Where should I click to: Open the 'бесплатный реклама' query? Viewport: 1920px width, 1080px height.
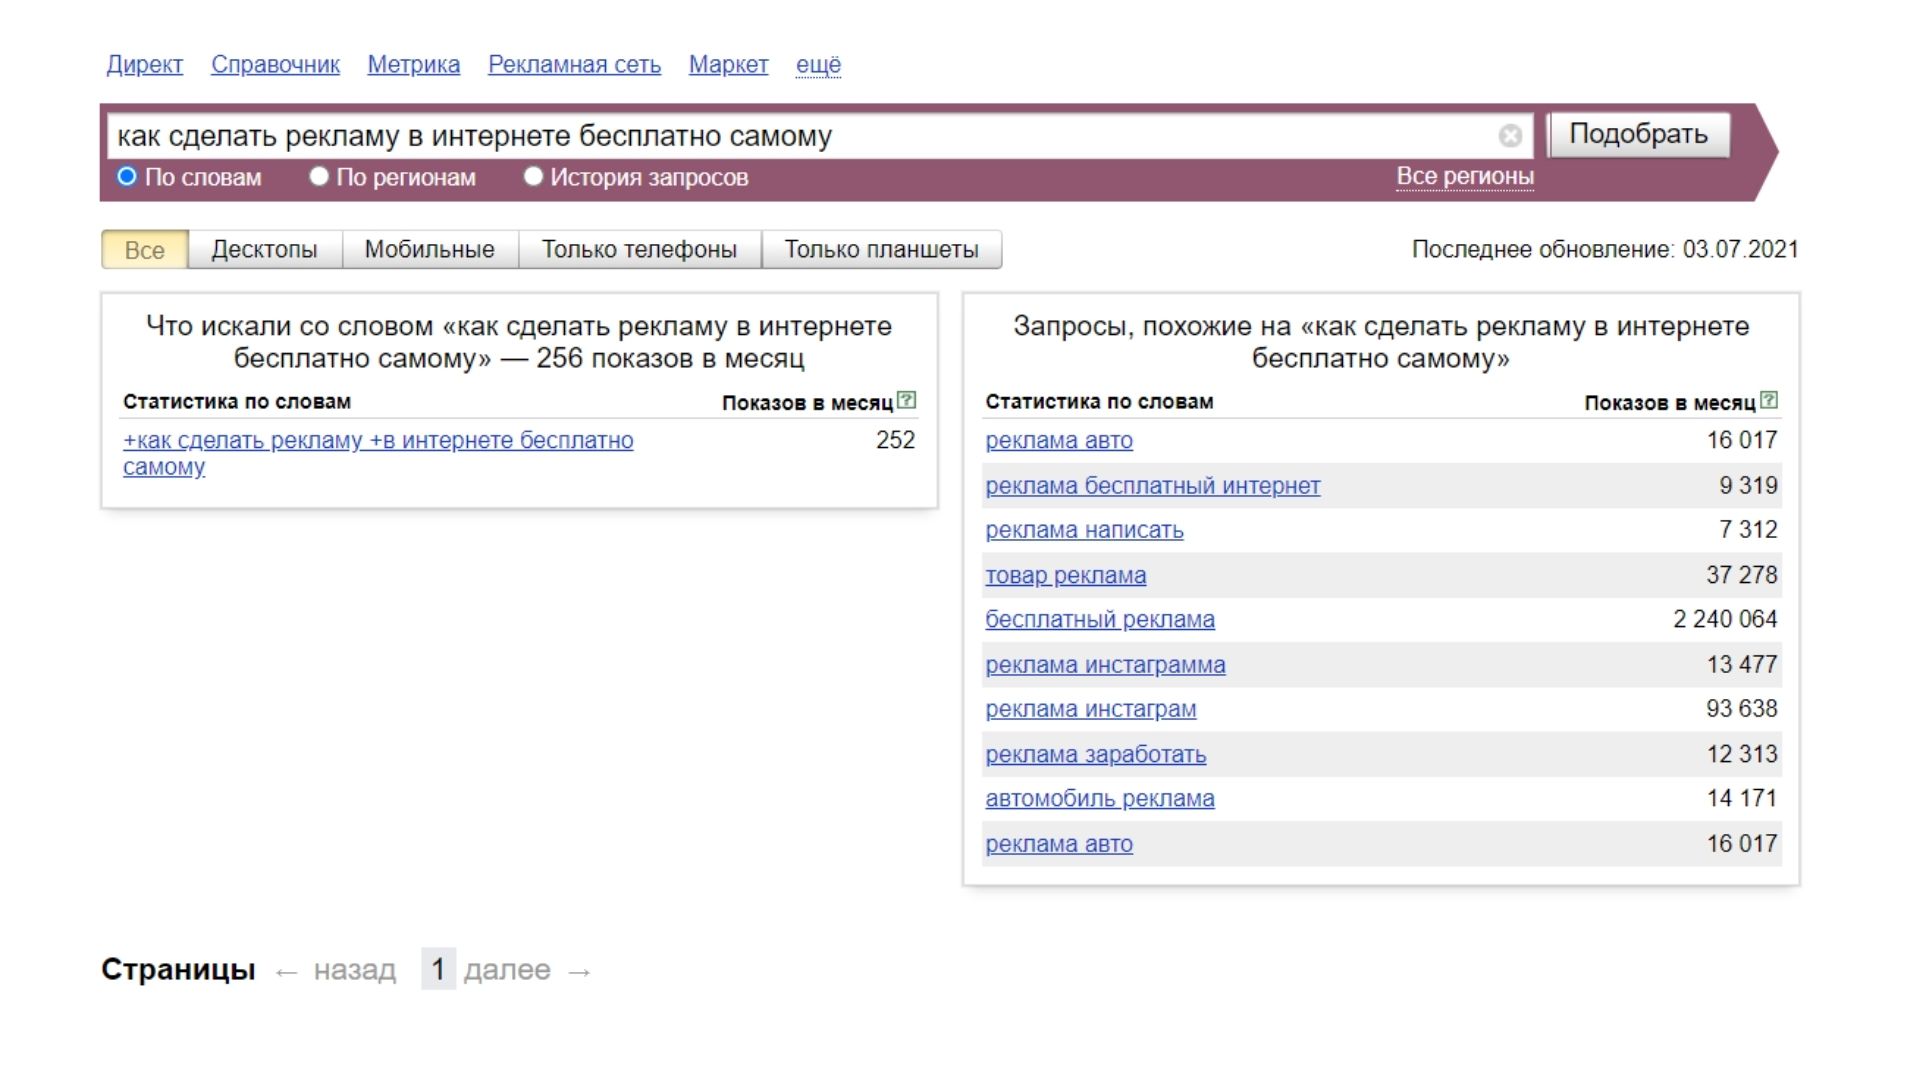click(1100, 620)
